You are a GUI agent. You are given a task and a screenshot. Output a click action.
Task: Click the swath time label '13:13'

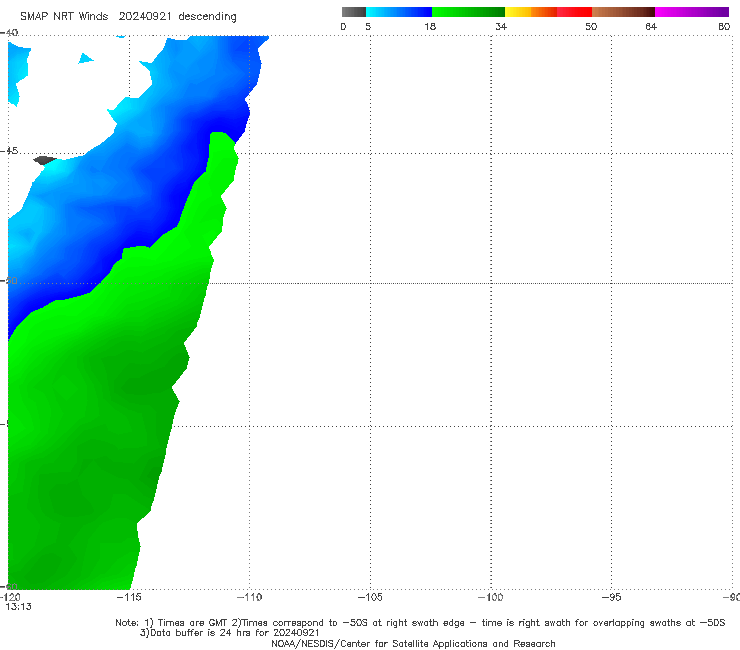(x=18, y=607)
